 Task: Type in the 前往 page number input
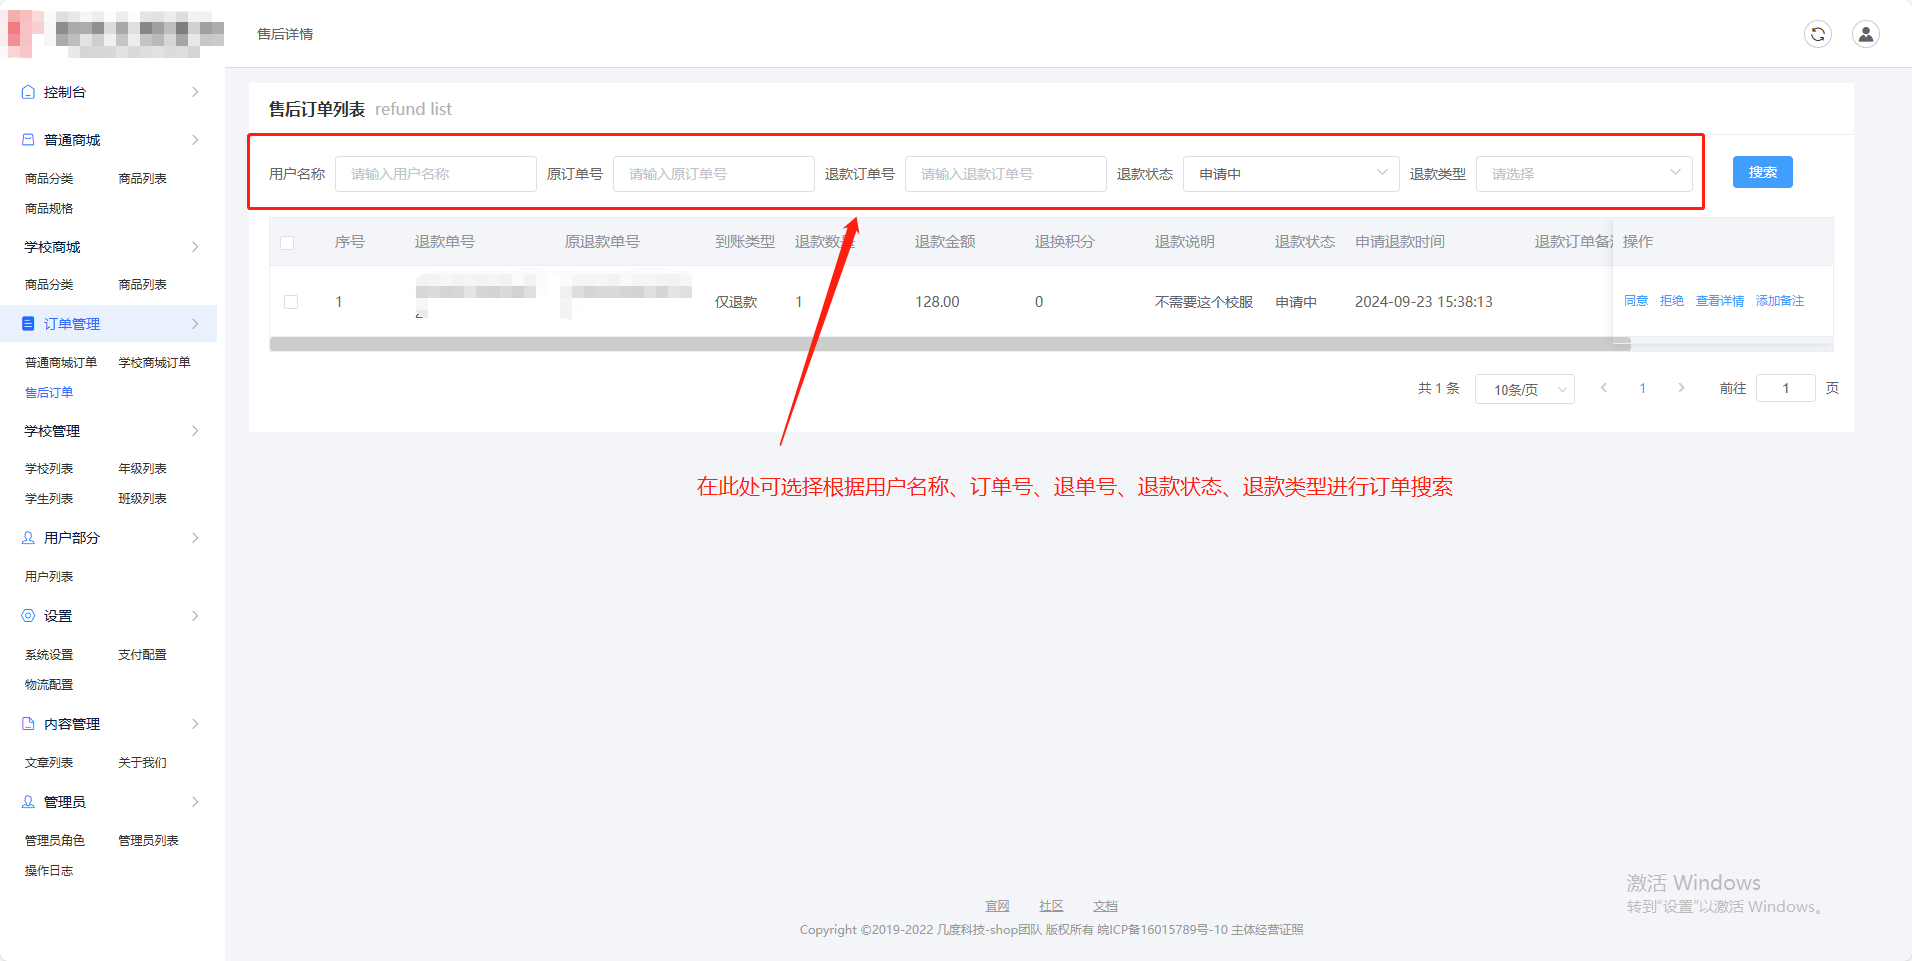click(x=1785, y=388)
